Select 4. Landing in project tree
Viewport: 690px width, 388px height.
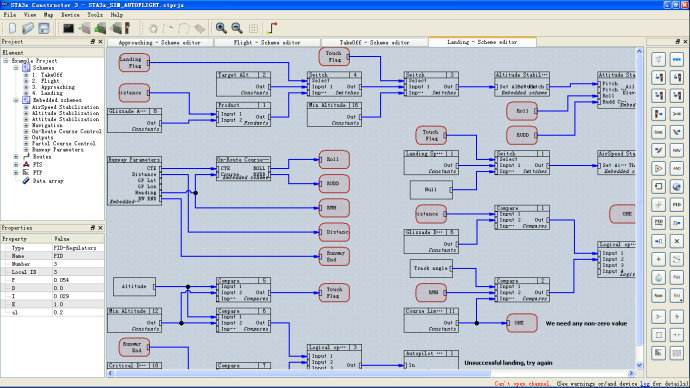(48, 93)
